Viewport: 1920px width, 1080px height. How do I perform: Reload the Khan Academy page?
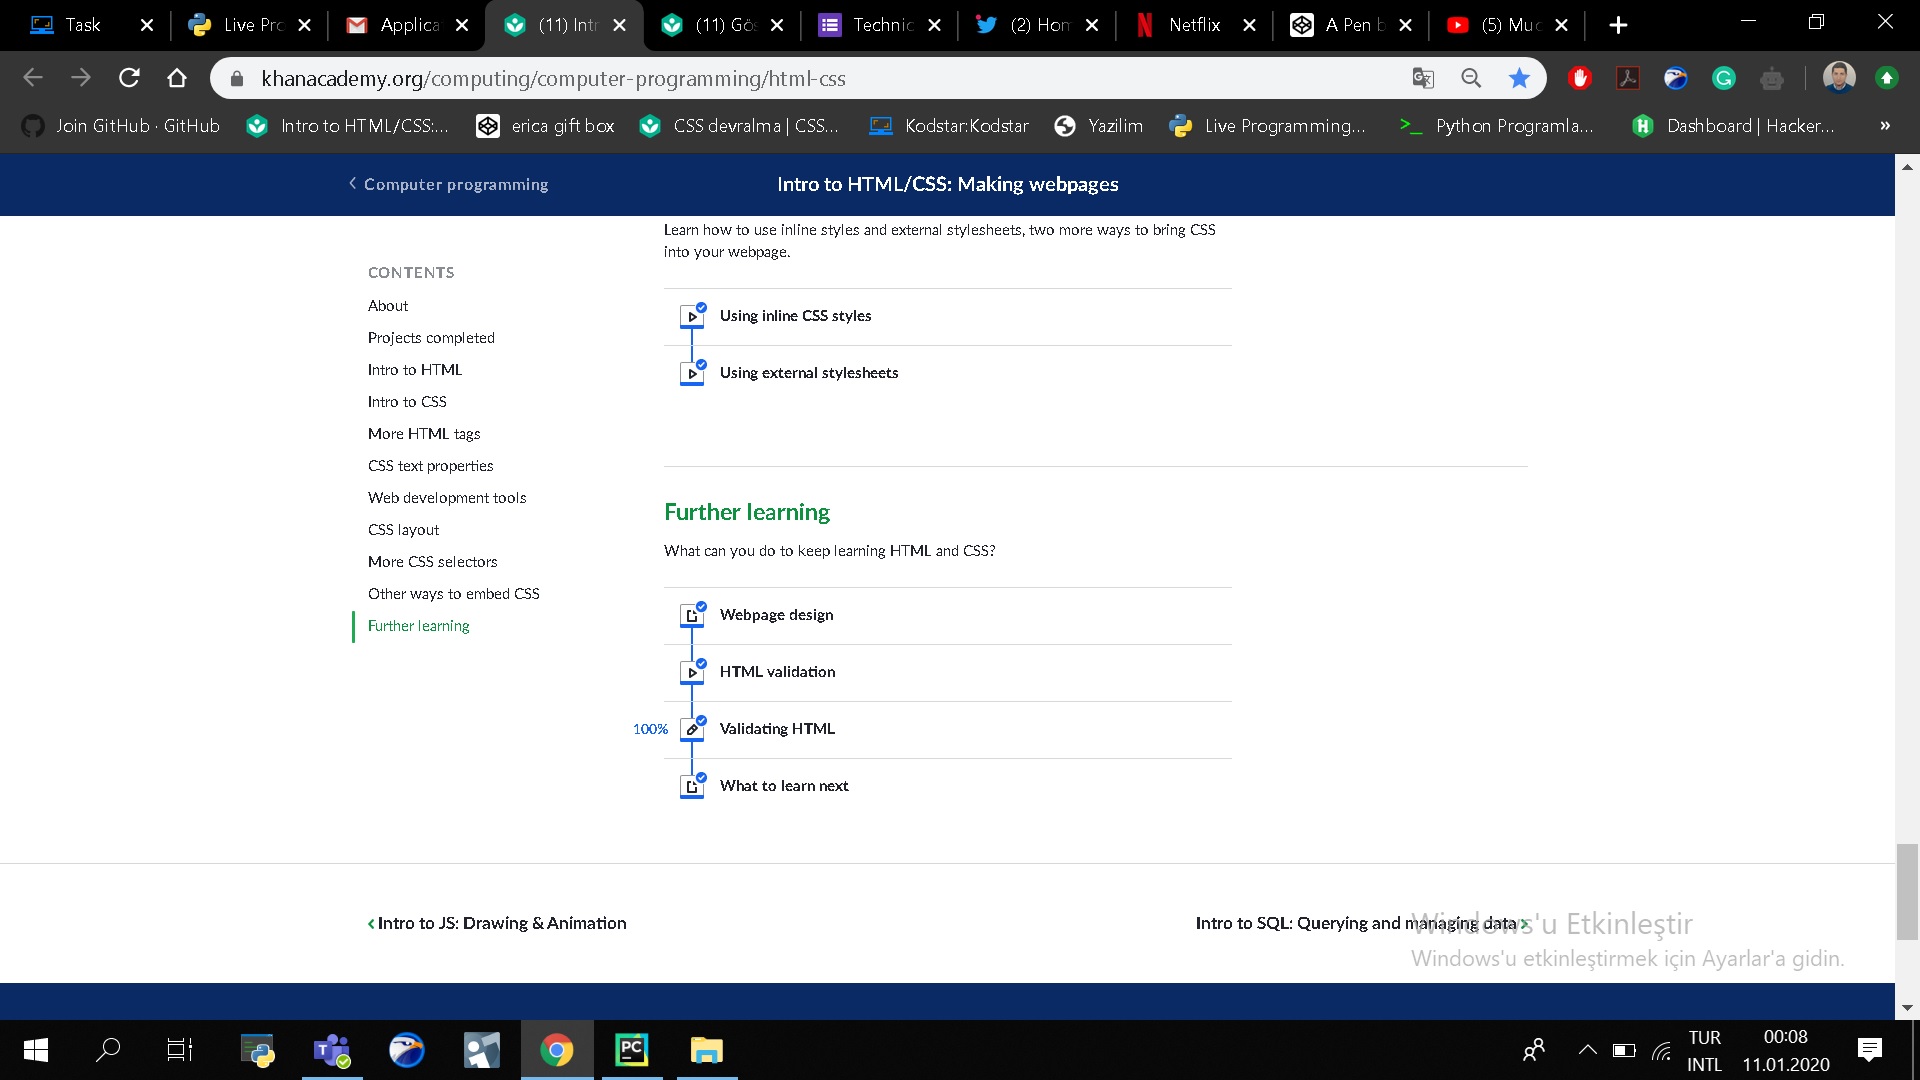[x=129, y=78]
